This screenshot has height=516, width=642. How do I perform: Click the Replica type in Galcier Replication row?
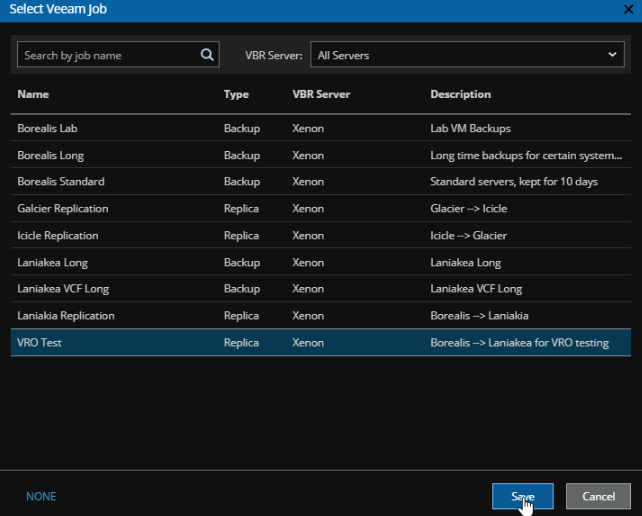coord(241,209)
